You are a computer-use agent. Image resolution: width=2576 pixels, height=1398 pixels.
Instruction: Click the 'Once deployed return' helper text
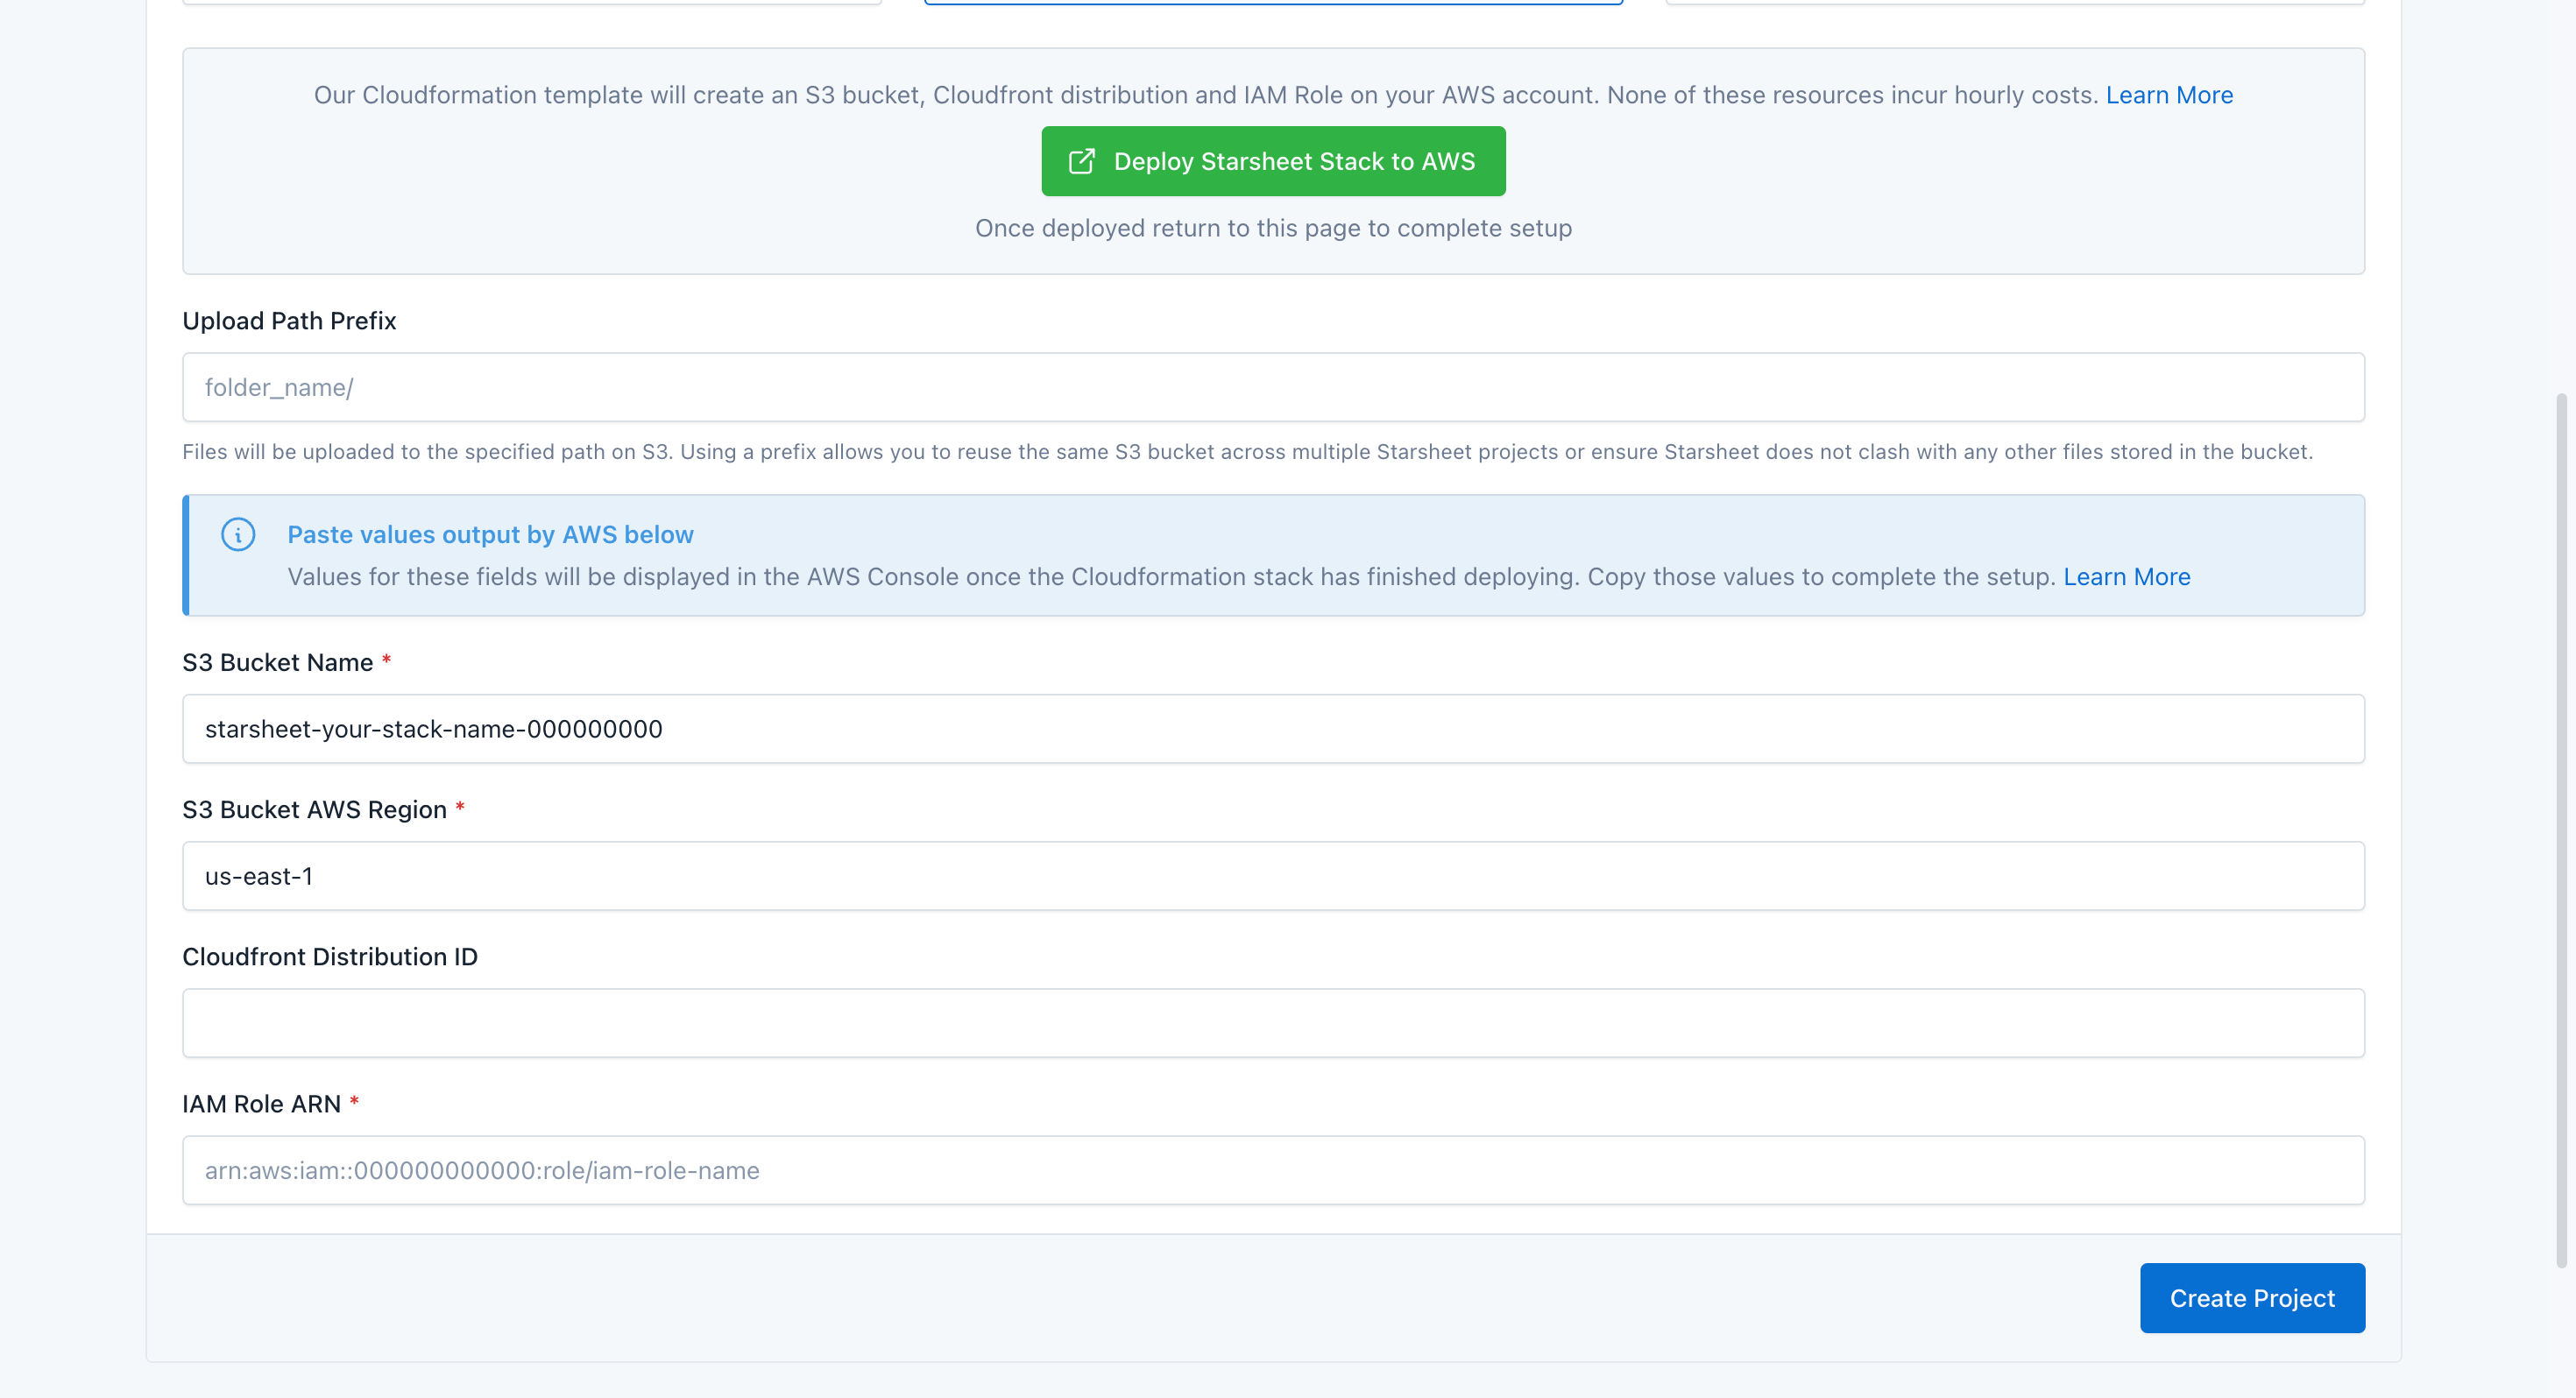point(1272,228)
